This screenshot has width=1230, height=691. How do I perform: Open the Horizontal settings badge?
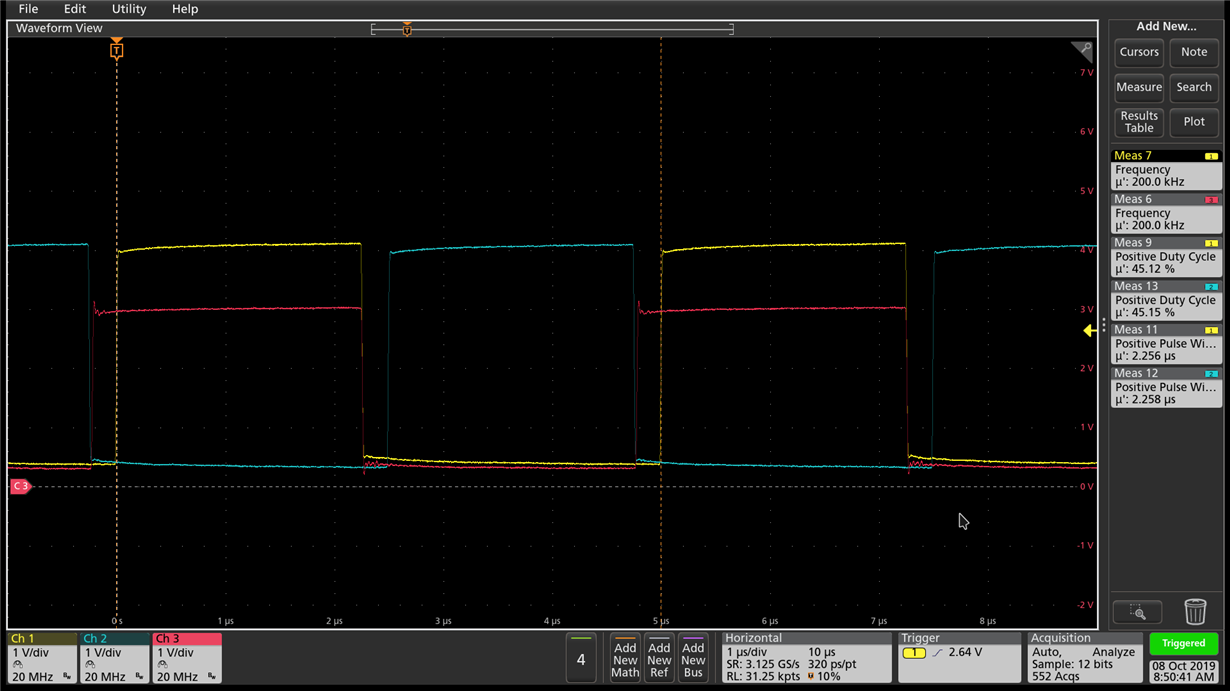click(x=806, y=658)
